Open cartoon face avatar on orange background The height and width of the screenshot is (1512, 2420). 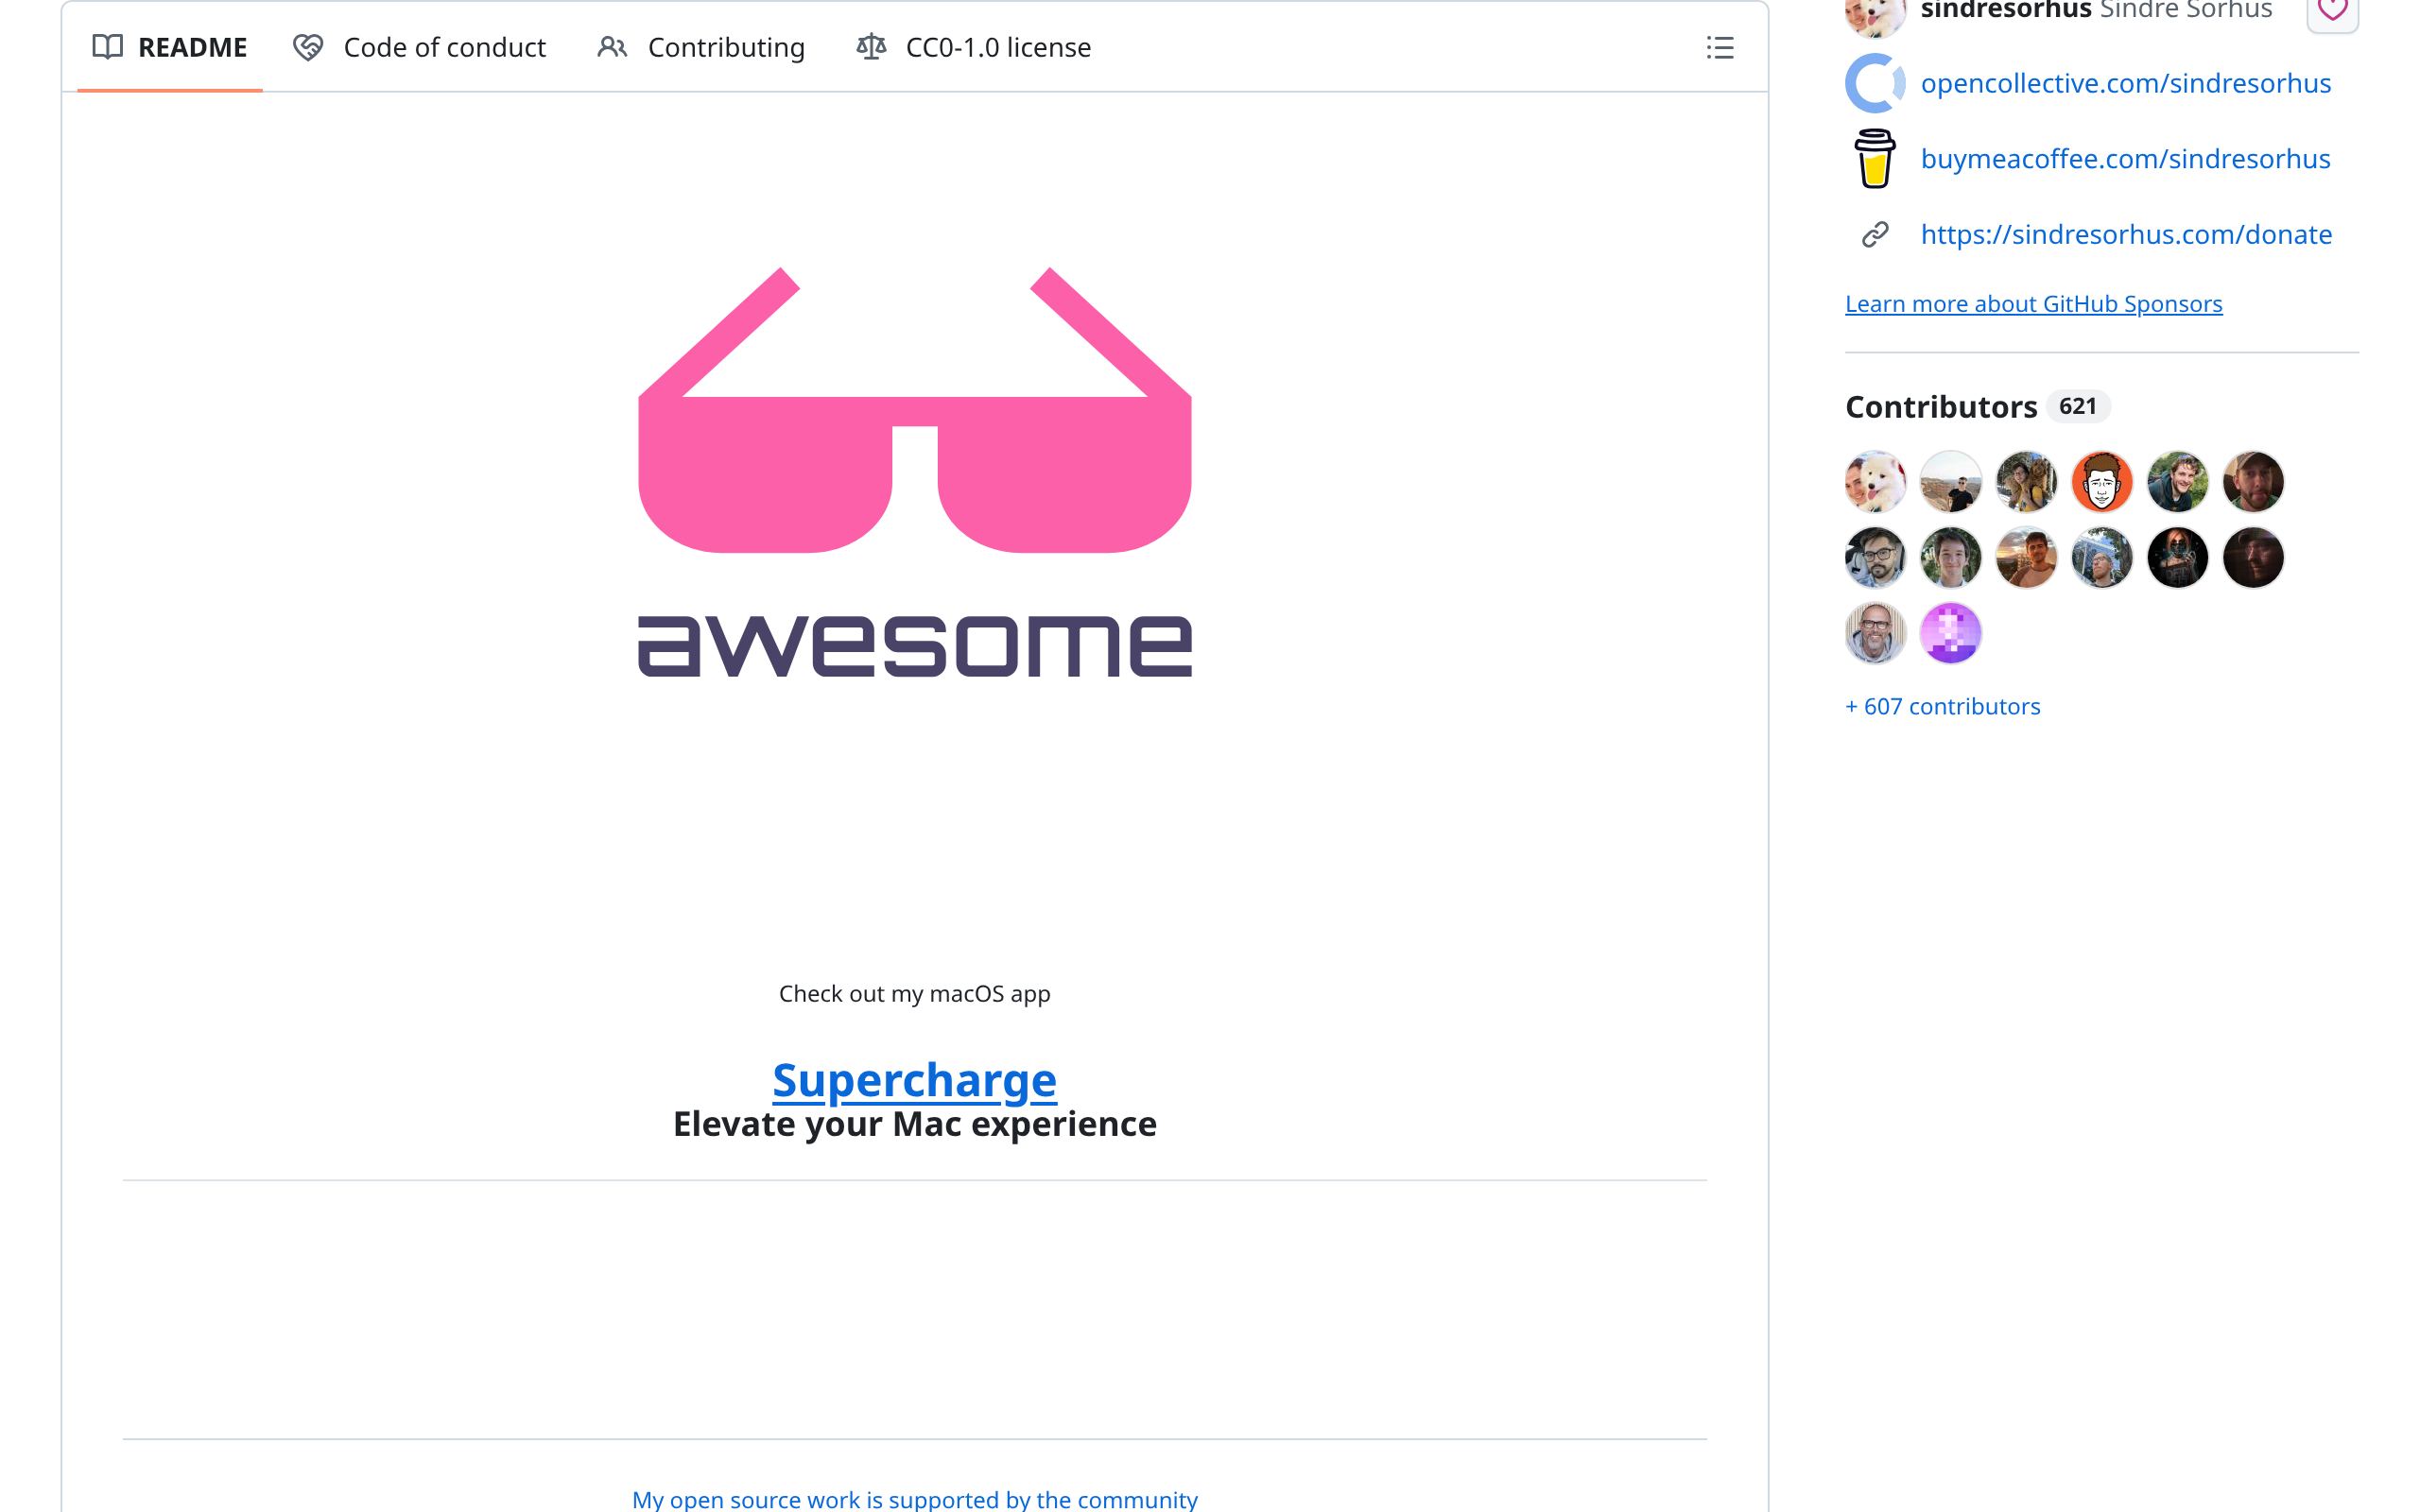point(2102,481)
